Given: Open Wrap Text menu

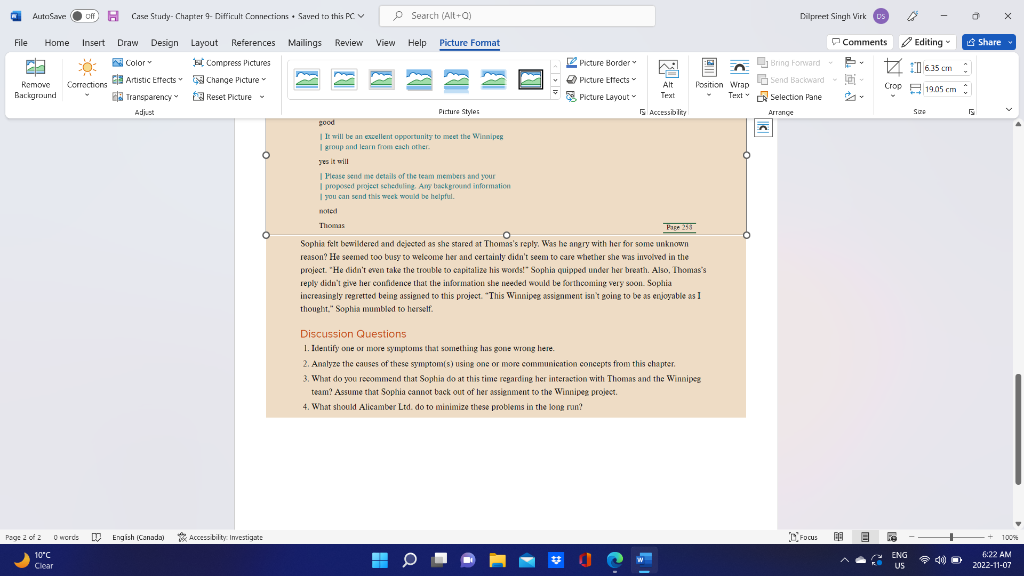Looking at the screenshot, I should 739,79.
